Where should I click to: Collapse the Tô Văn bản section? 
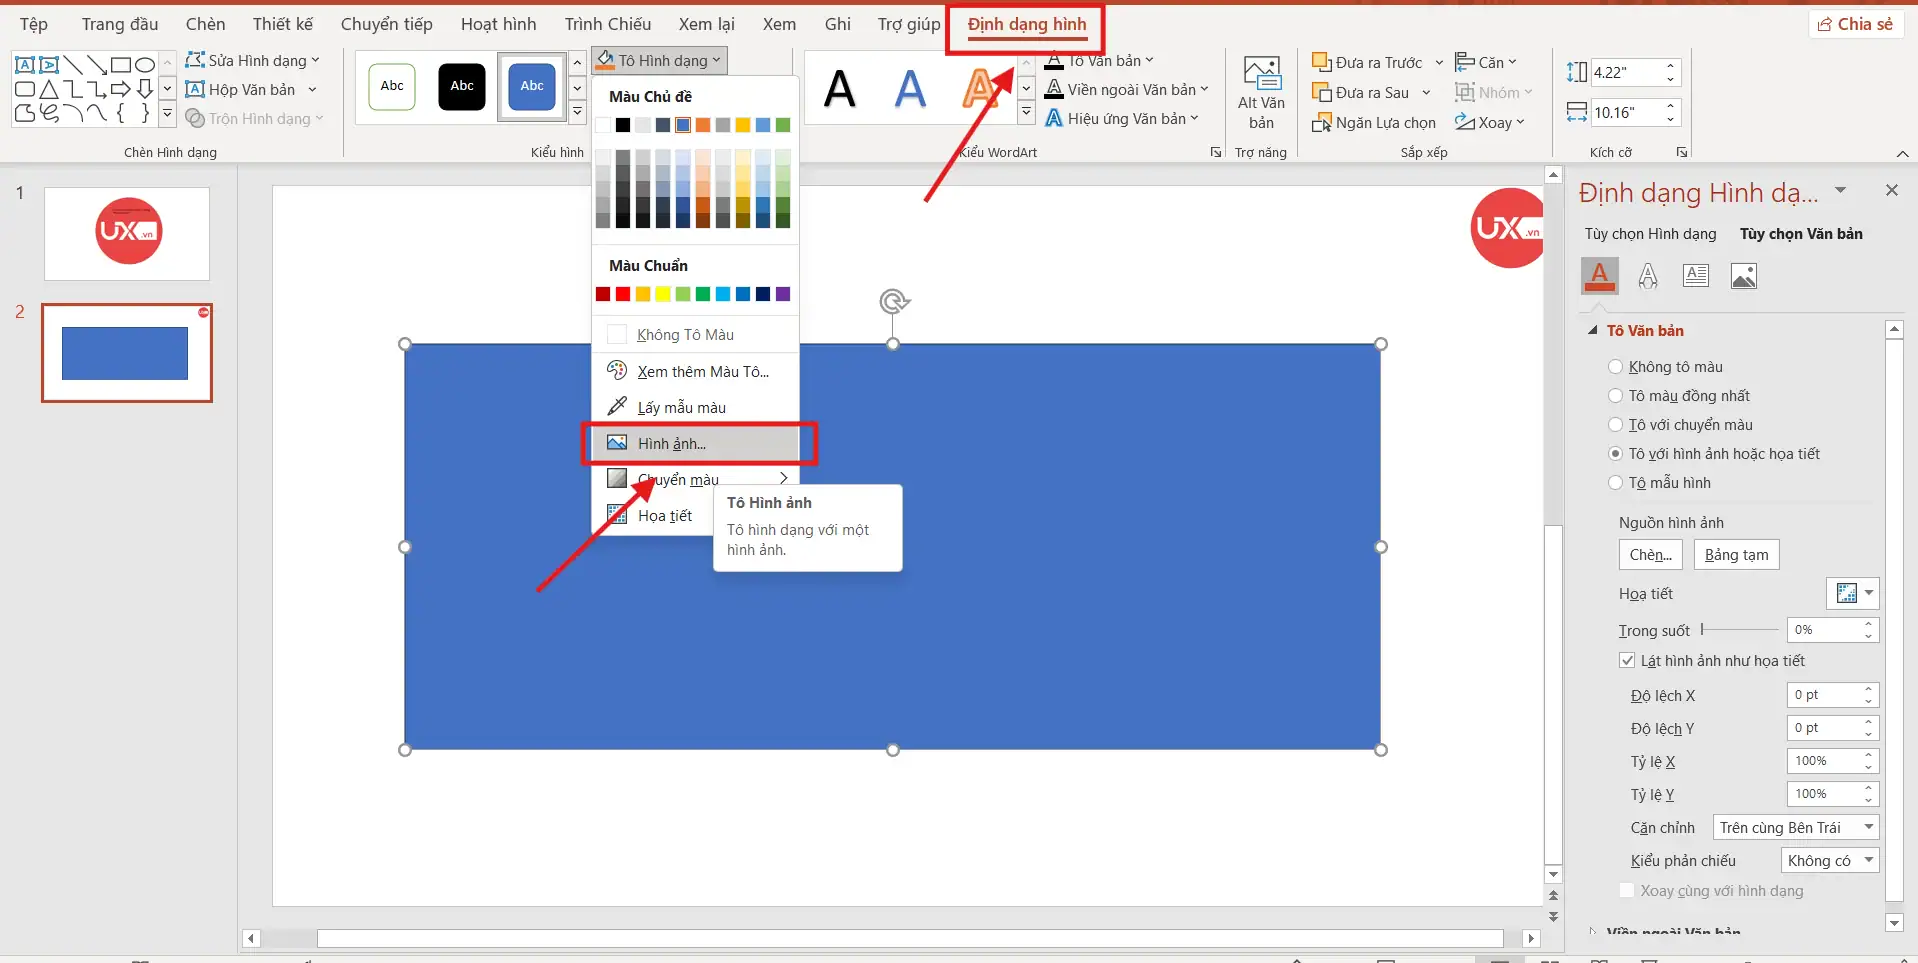point(1593,331)
